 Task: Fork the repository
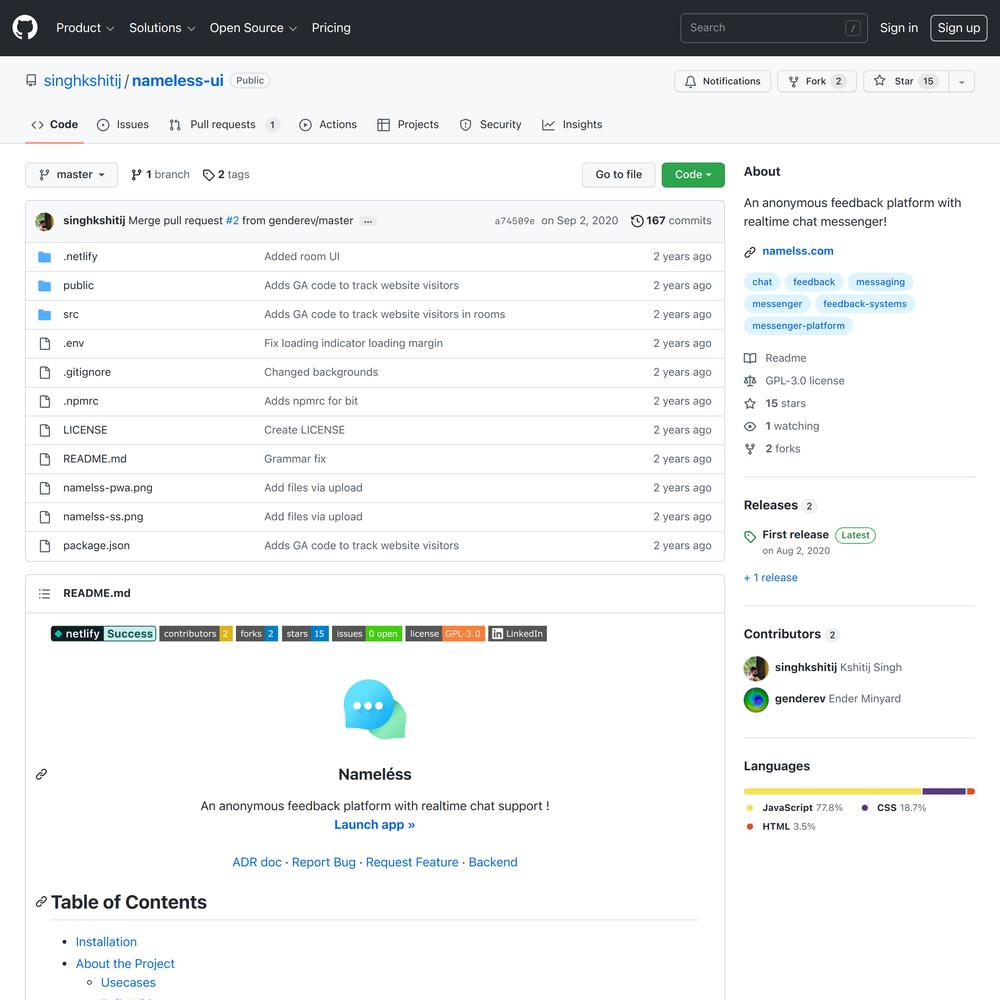[816, 81]
